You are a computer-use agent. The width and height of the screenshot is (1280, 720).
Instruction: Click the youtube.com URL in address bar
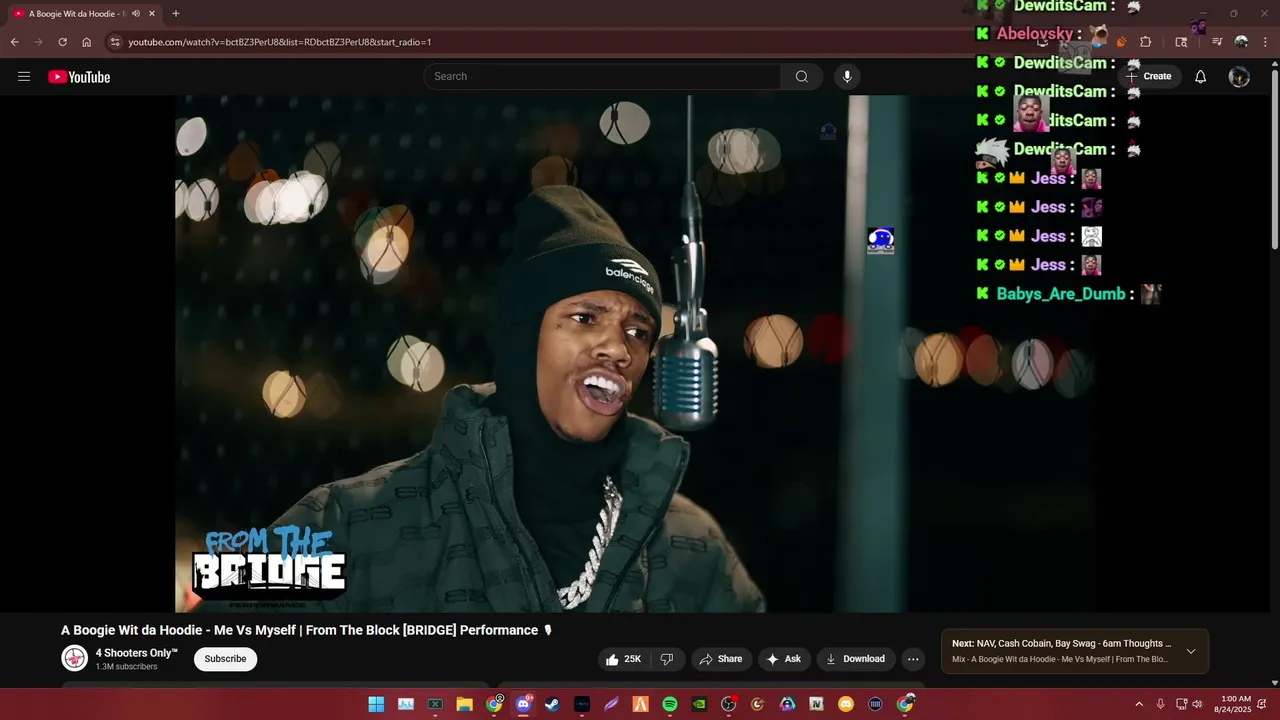(x=280, y=42)
